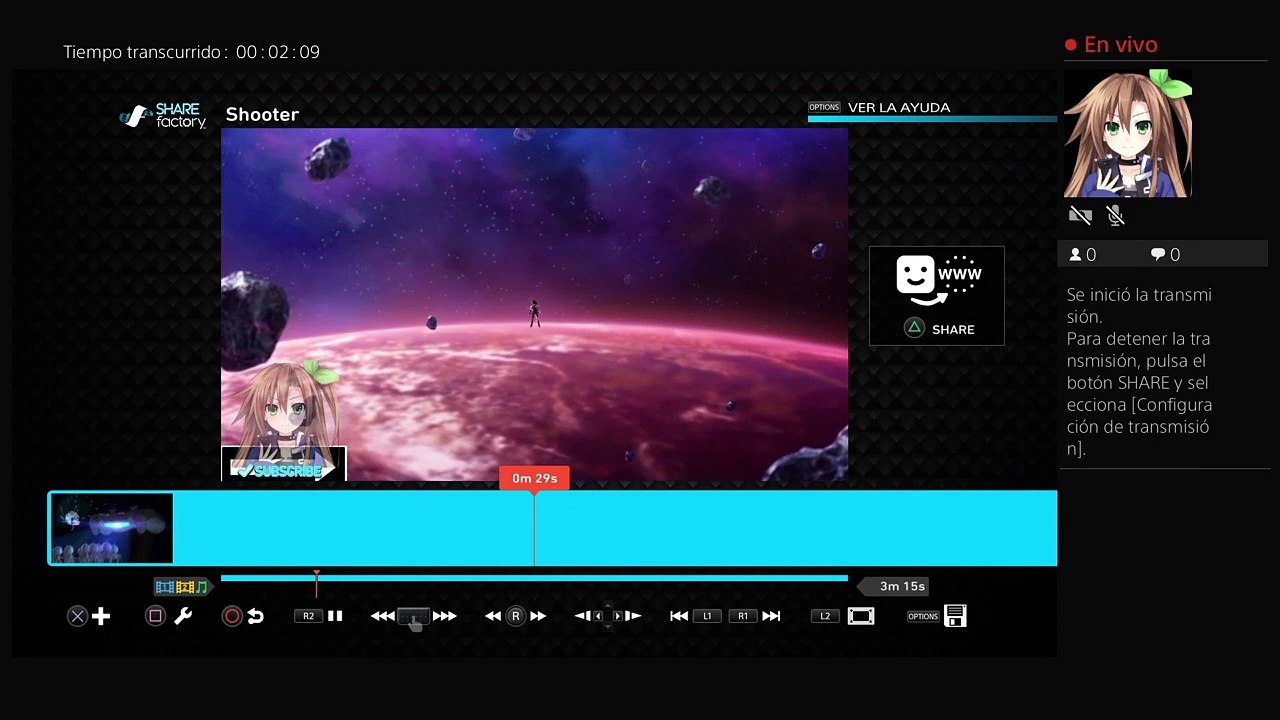1280x720 pixels.
Task: Click the project title Shooter
Action: [x=262, y=114]
